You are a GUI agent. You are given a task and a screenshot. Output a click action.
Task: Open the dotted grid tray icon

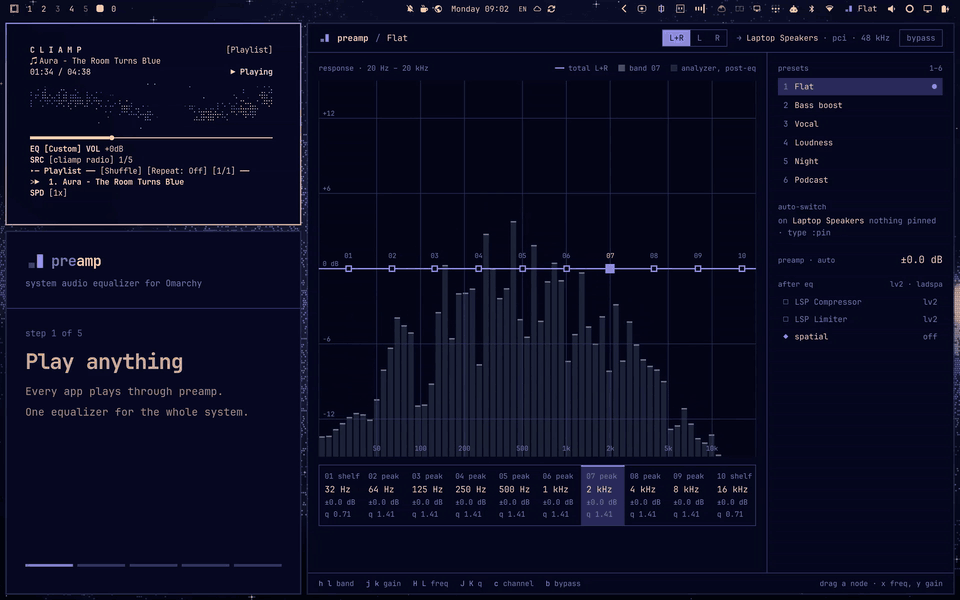point(776,9)
